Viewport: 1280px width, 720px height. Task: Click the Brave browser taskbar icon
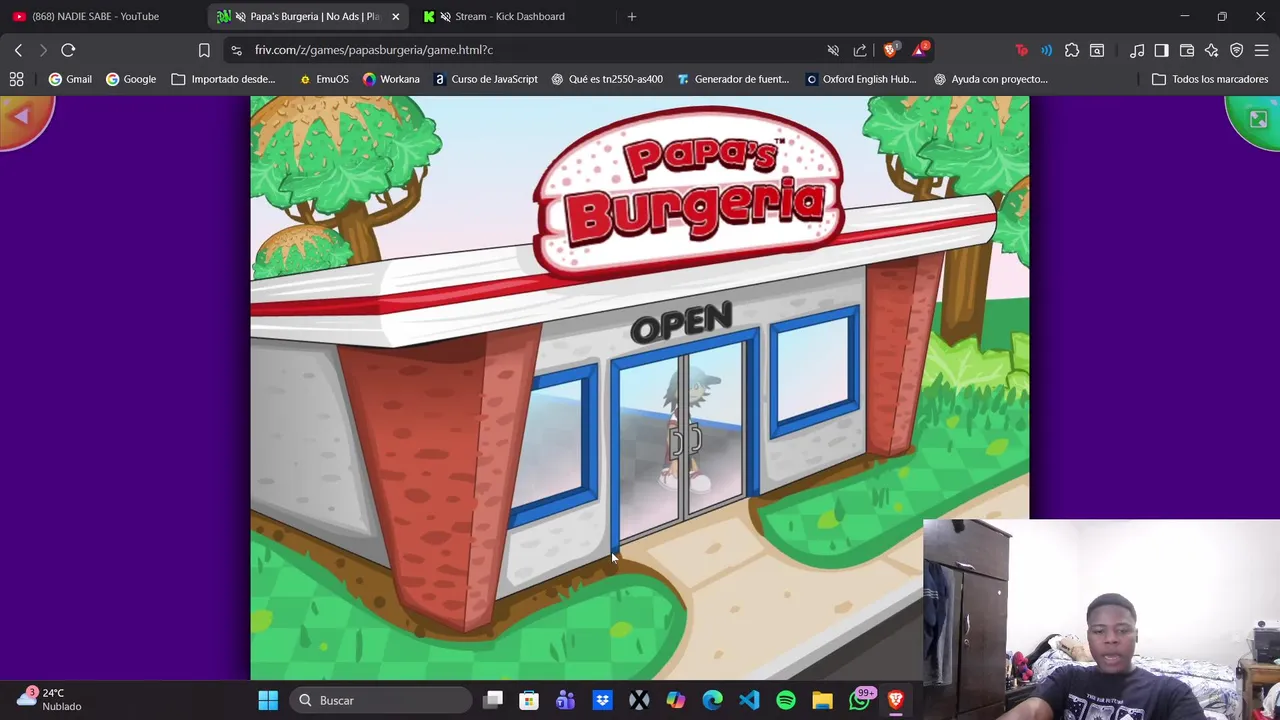(x=896, y=700)
